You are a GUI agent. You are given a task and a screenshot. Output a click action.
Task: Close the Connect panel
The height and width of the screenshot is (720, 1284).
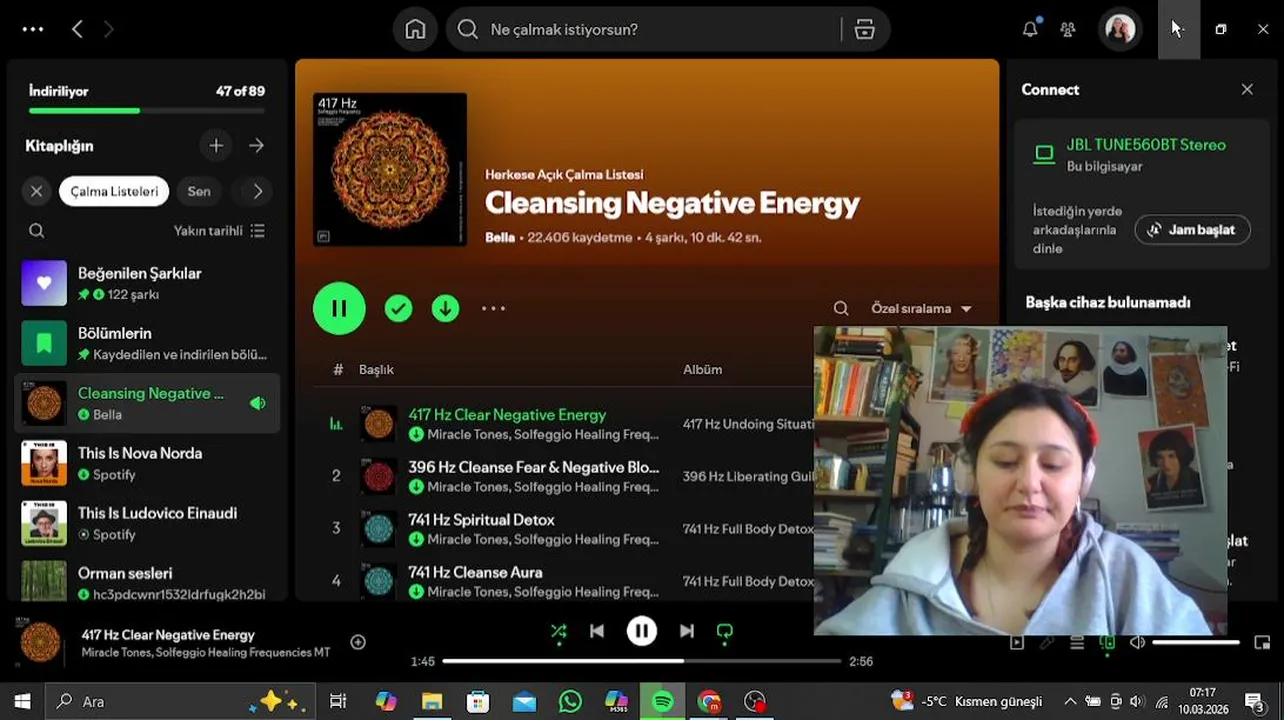1247,89
